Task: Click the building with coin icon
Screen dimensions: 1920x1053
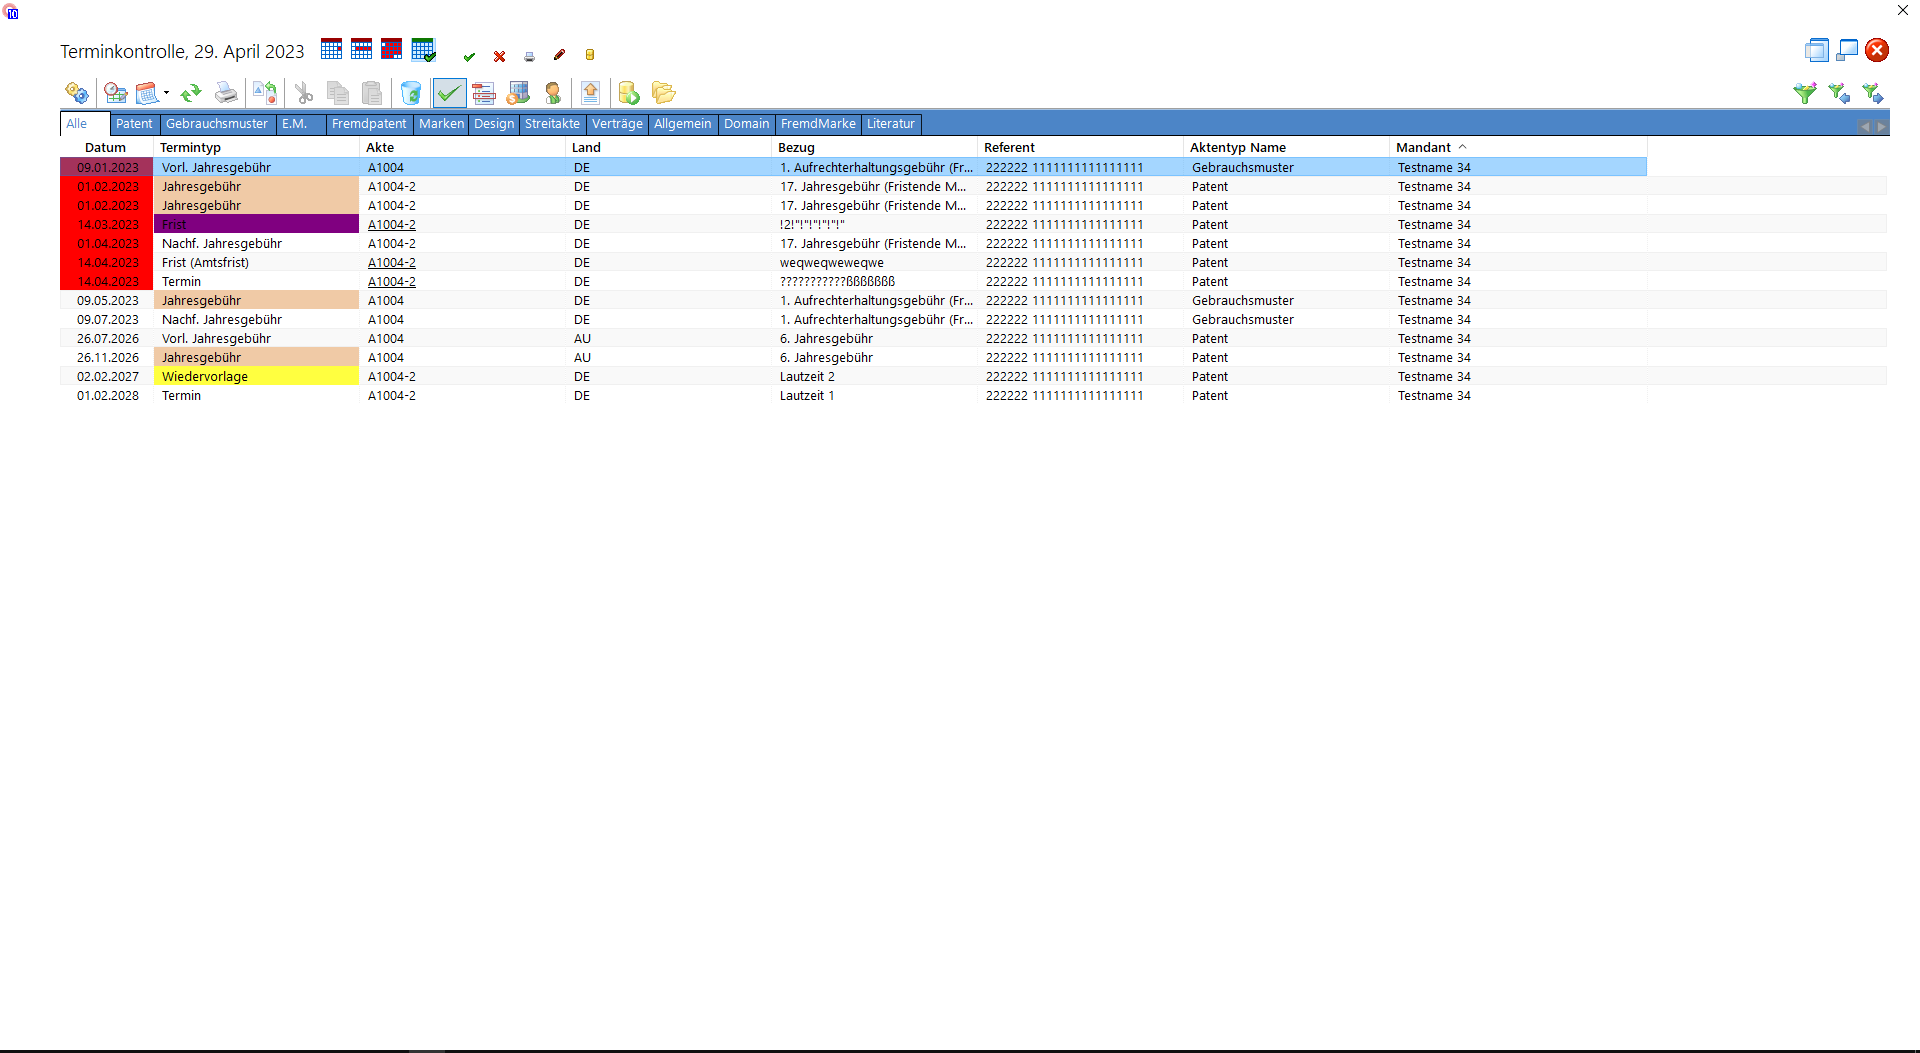Action: click(518, 93)
